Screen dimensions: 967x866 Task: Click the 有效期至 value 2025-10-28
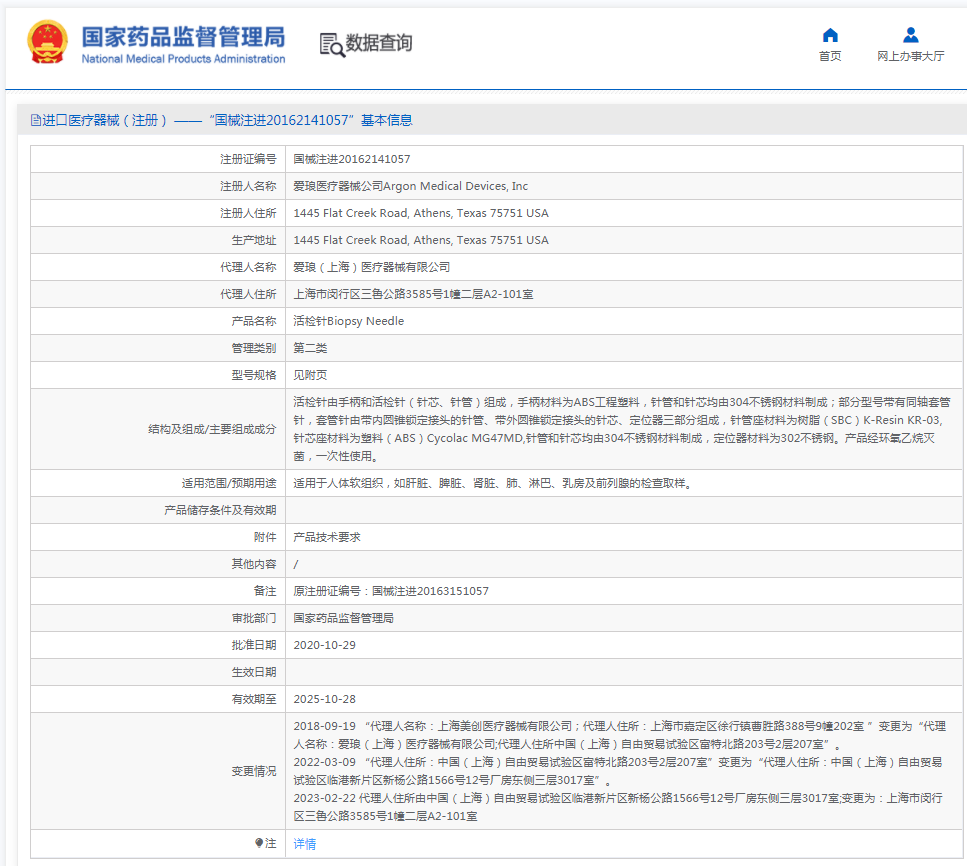324,699
